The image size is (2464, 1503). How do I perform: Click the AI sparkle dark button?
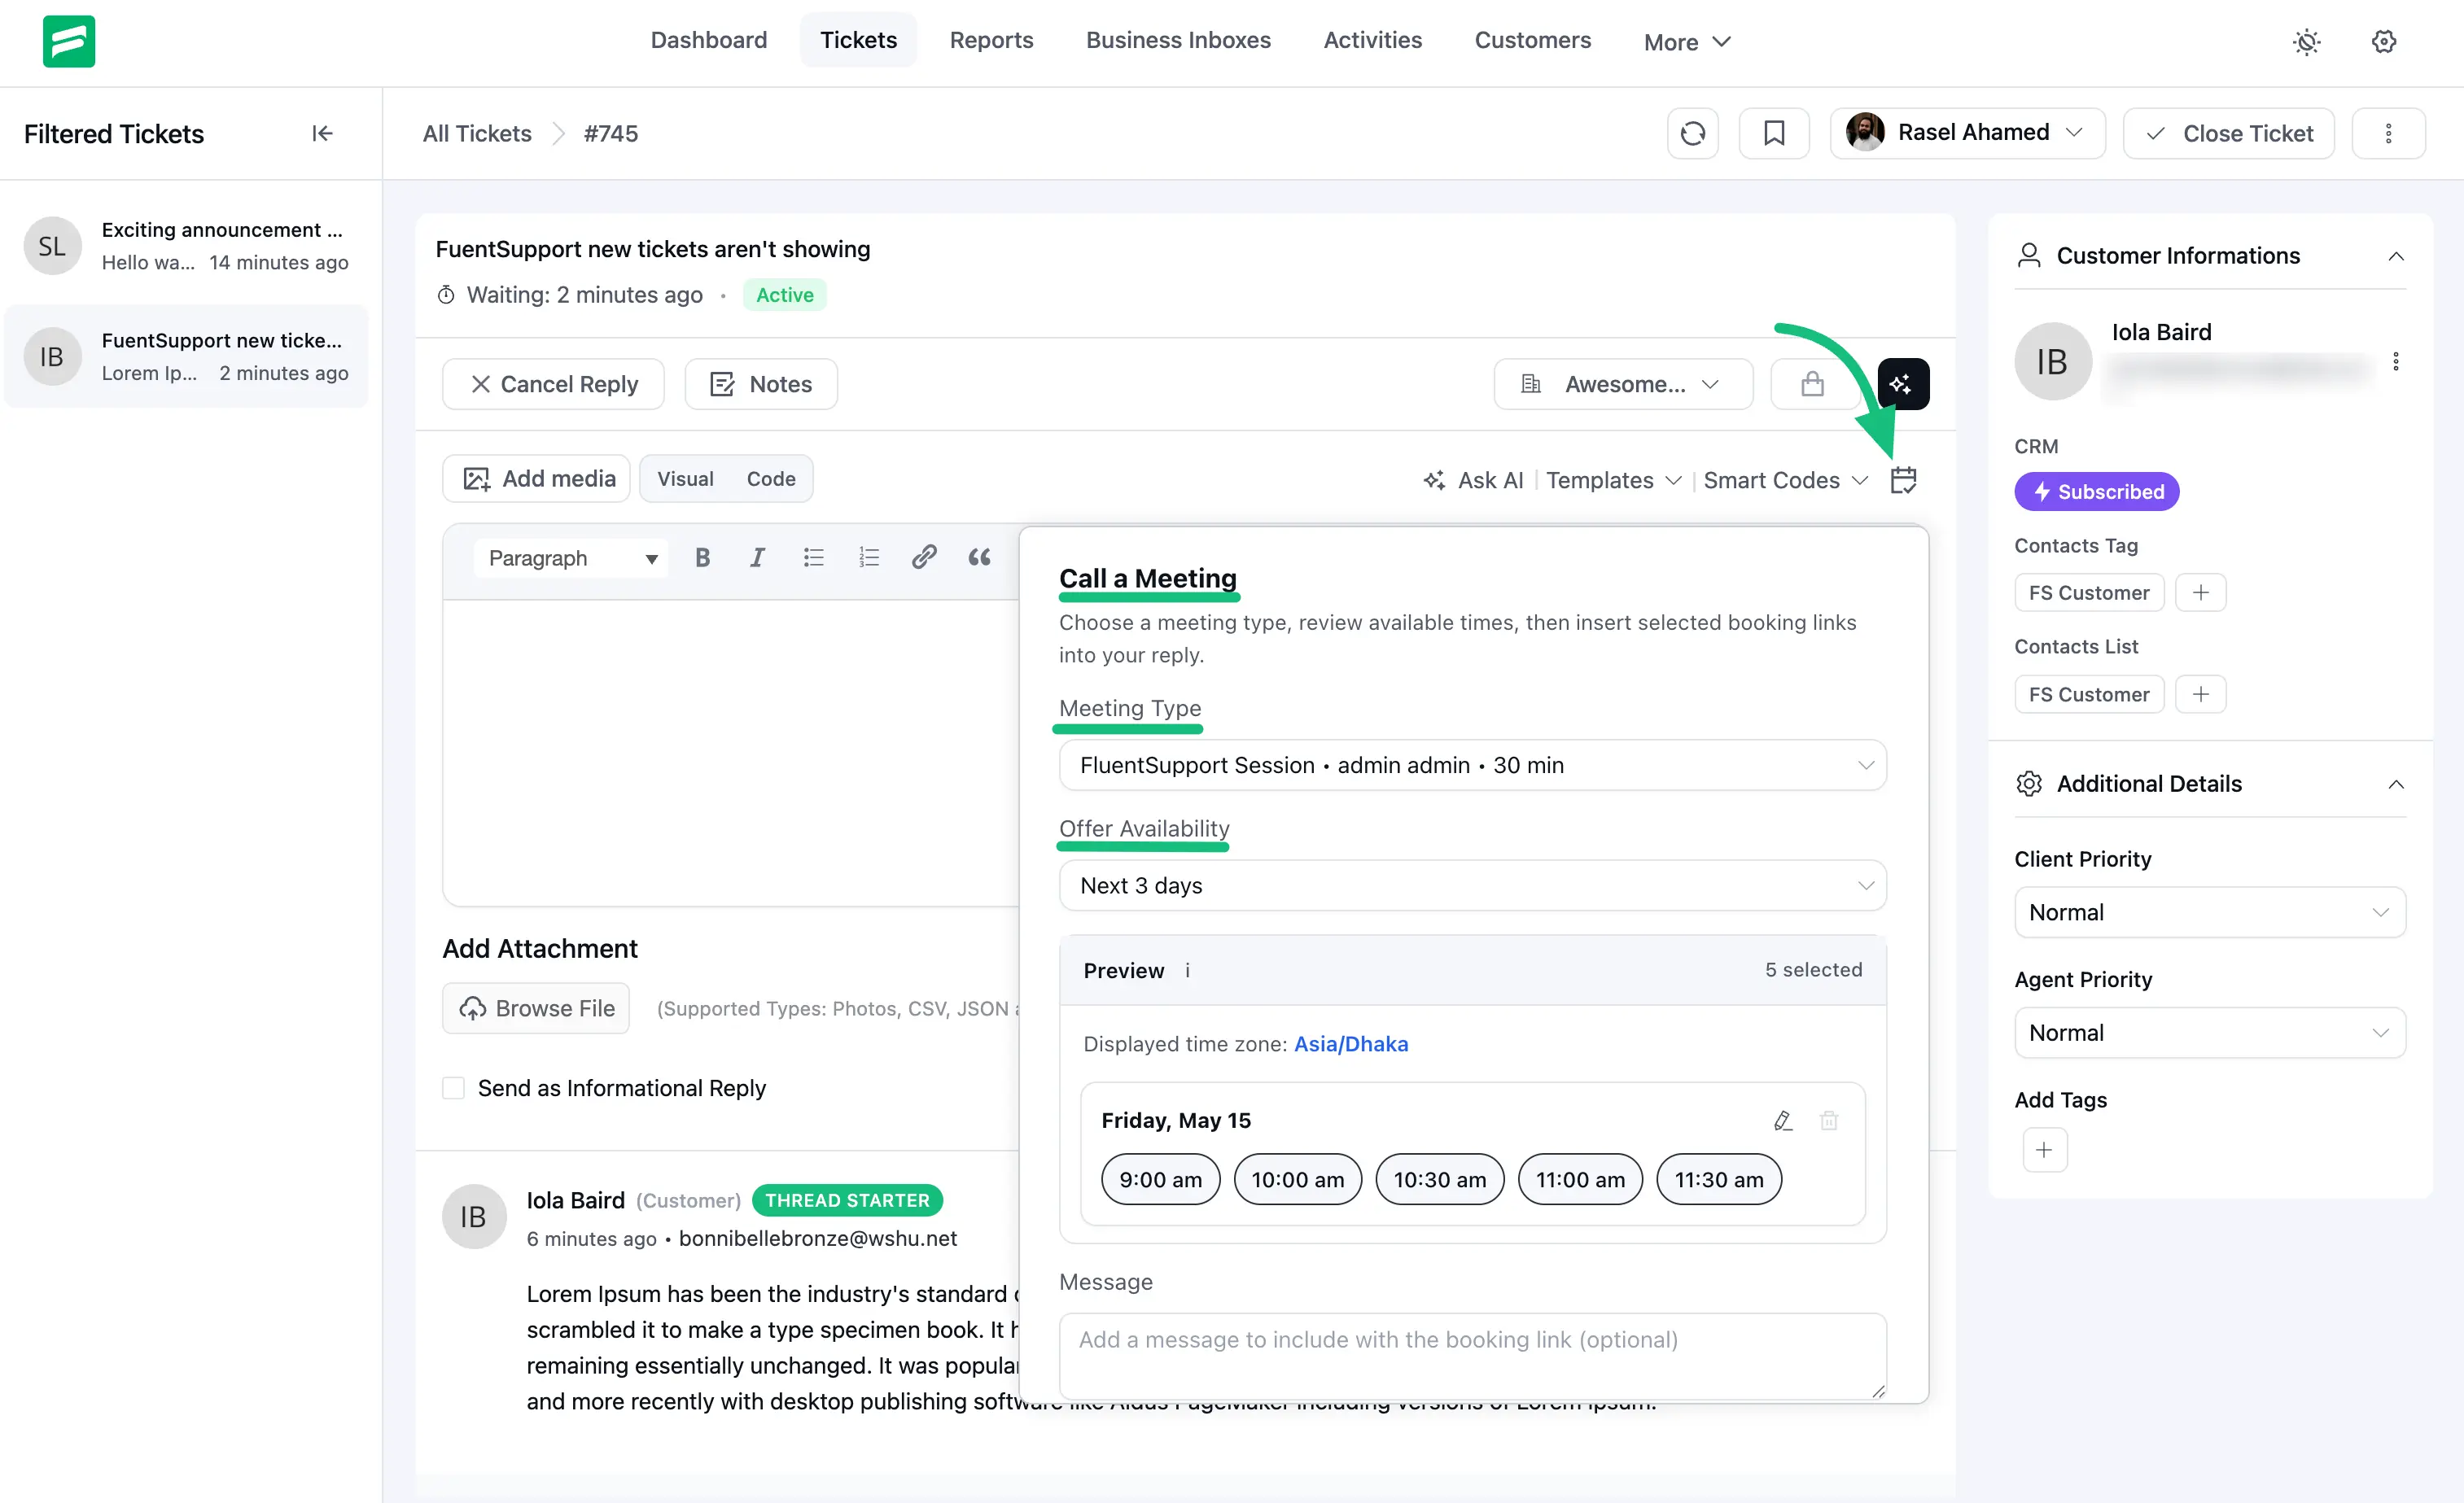coord(1903,384)
